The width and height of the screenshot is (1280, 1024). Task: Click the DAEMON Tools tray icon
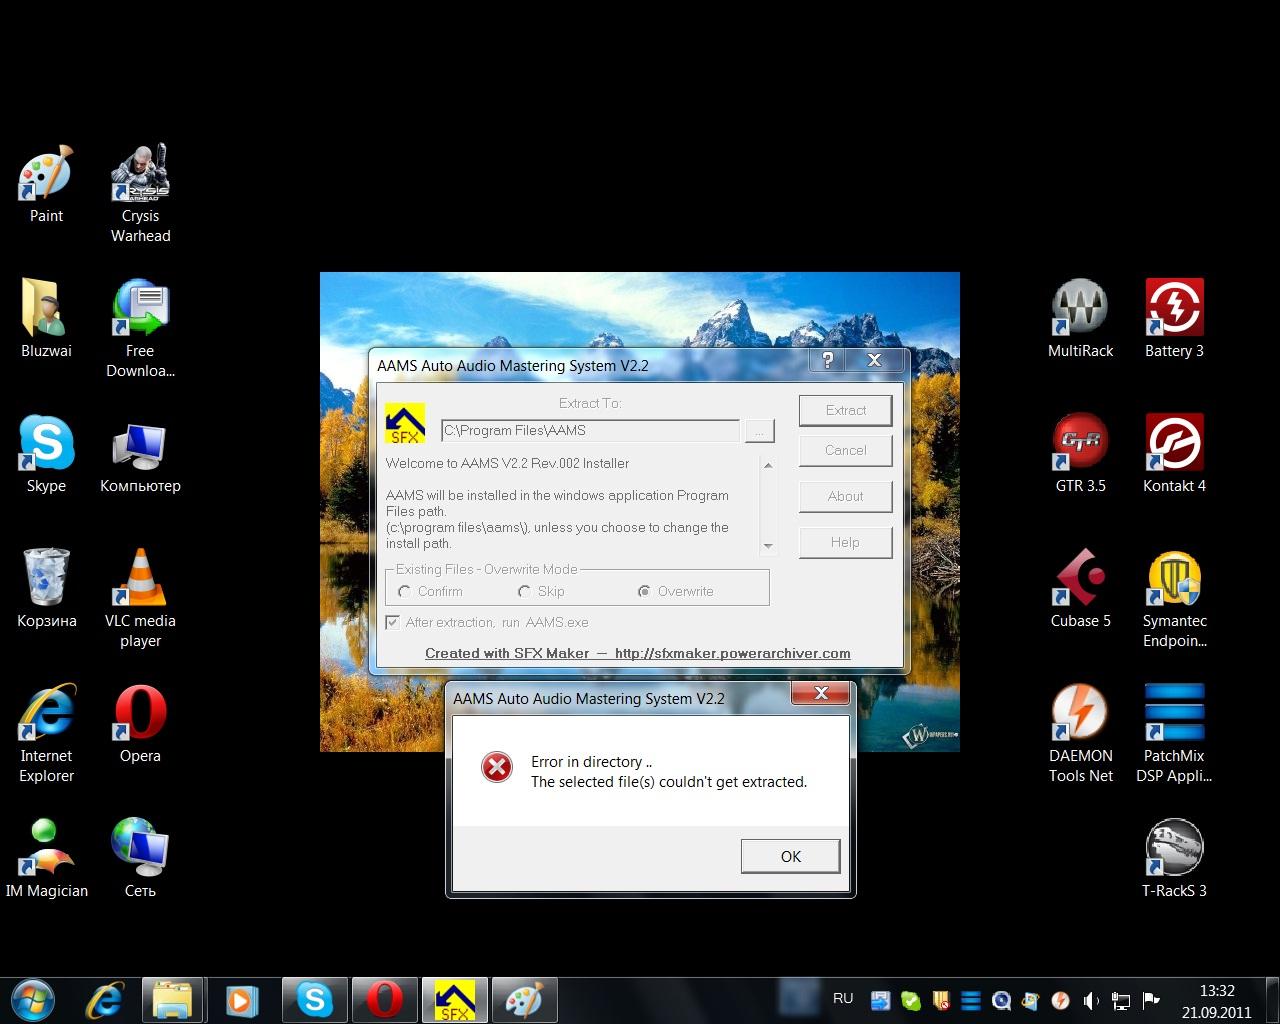tap(1061, 1000)
